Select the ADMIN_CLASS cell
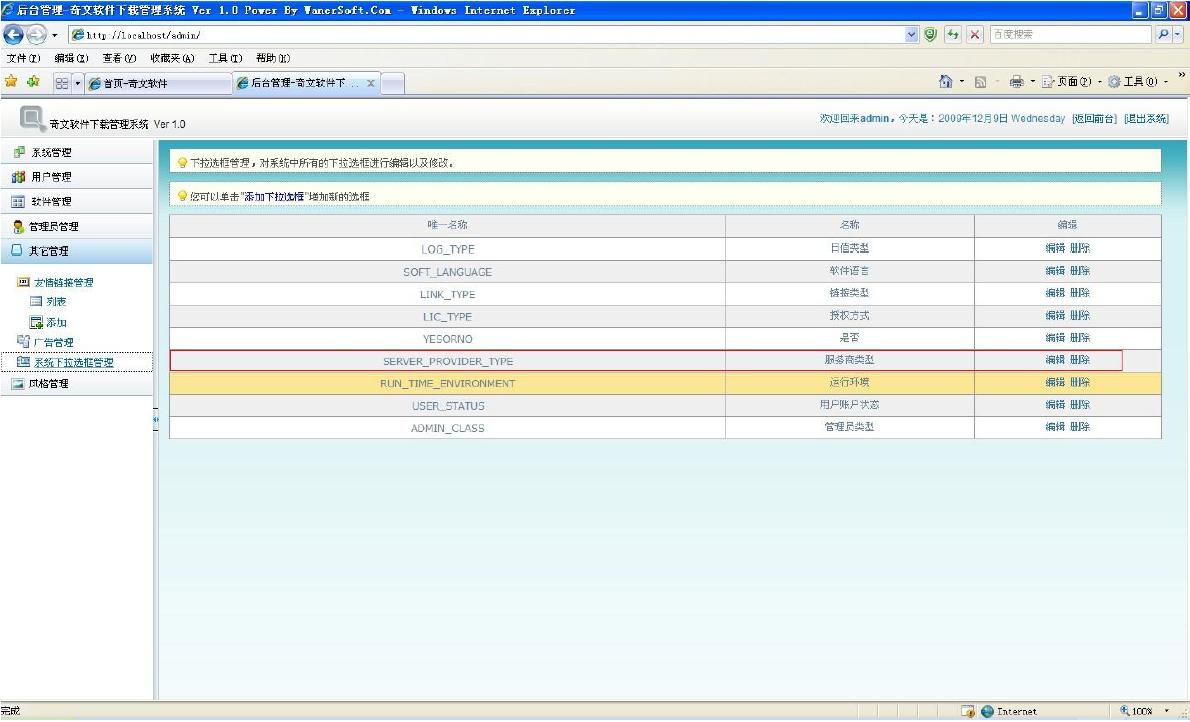The image size is (1190, 722). click(x=447, y=428)
